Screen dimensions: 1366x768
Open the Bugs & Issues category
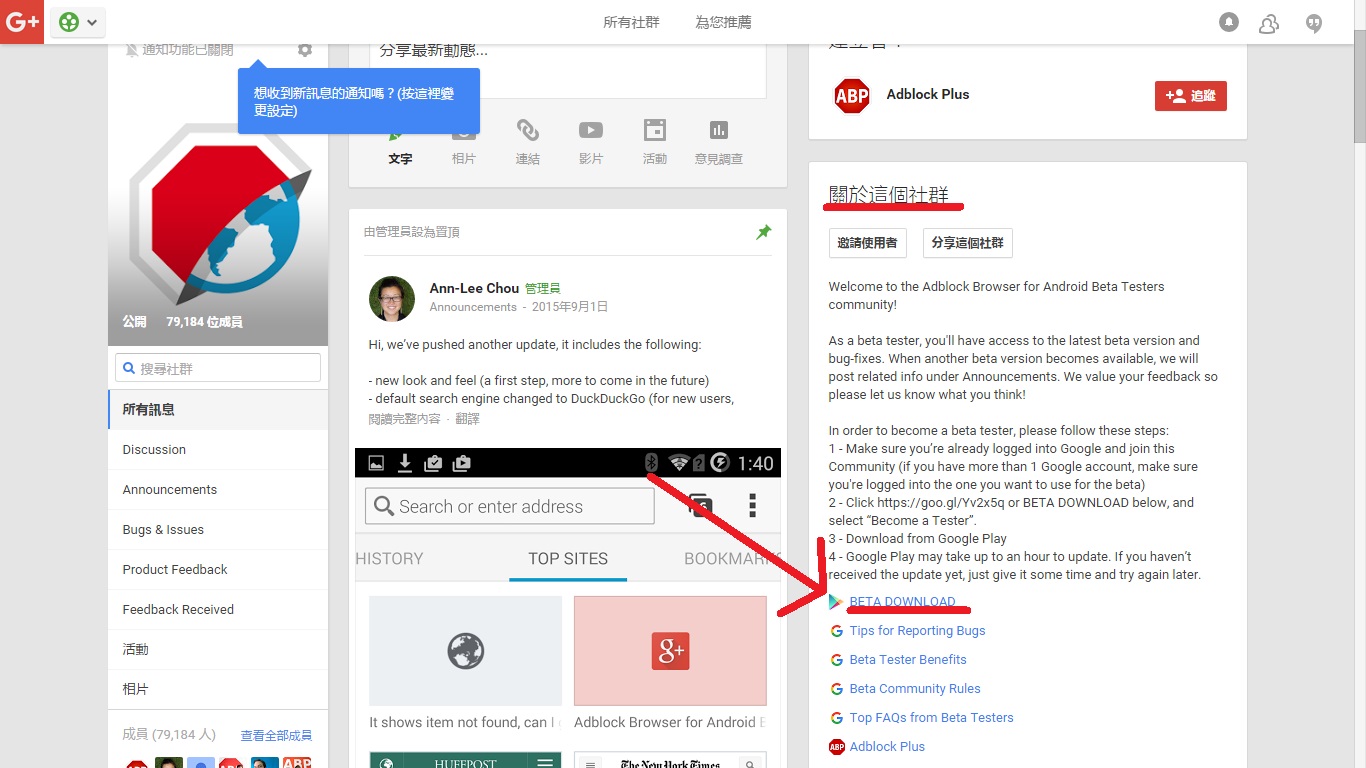point(218,529)
